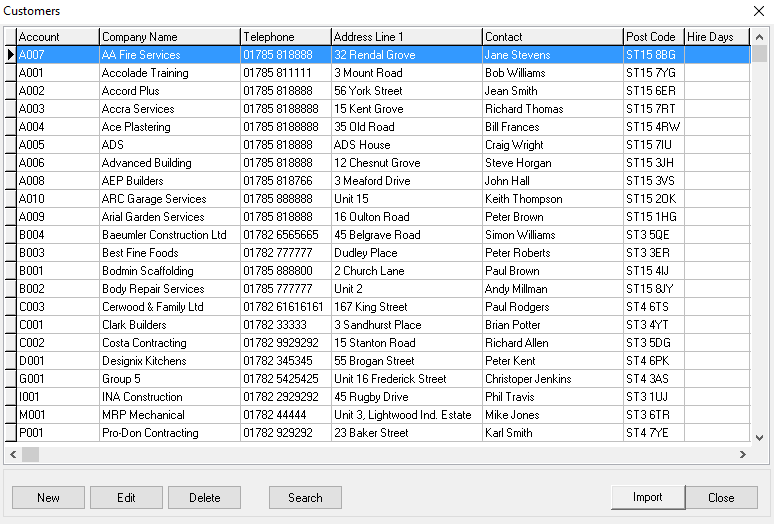774x524 pixels.
Task: Select the Accolade Training row
Action: coord(383,73)
